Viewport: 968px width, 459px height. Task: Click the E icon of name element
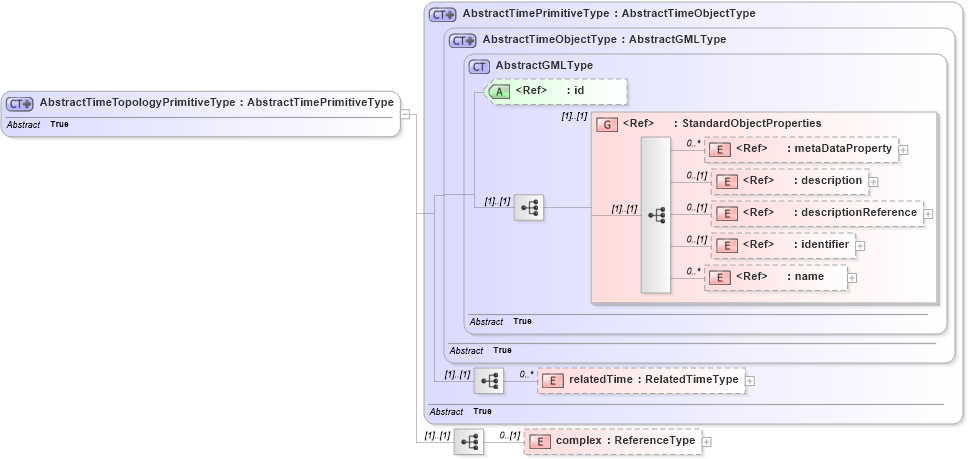(720, 278)
